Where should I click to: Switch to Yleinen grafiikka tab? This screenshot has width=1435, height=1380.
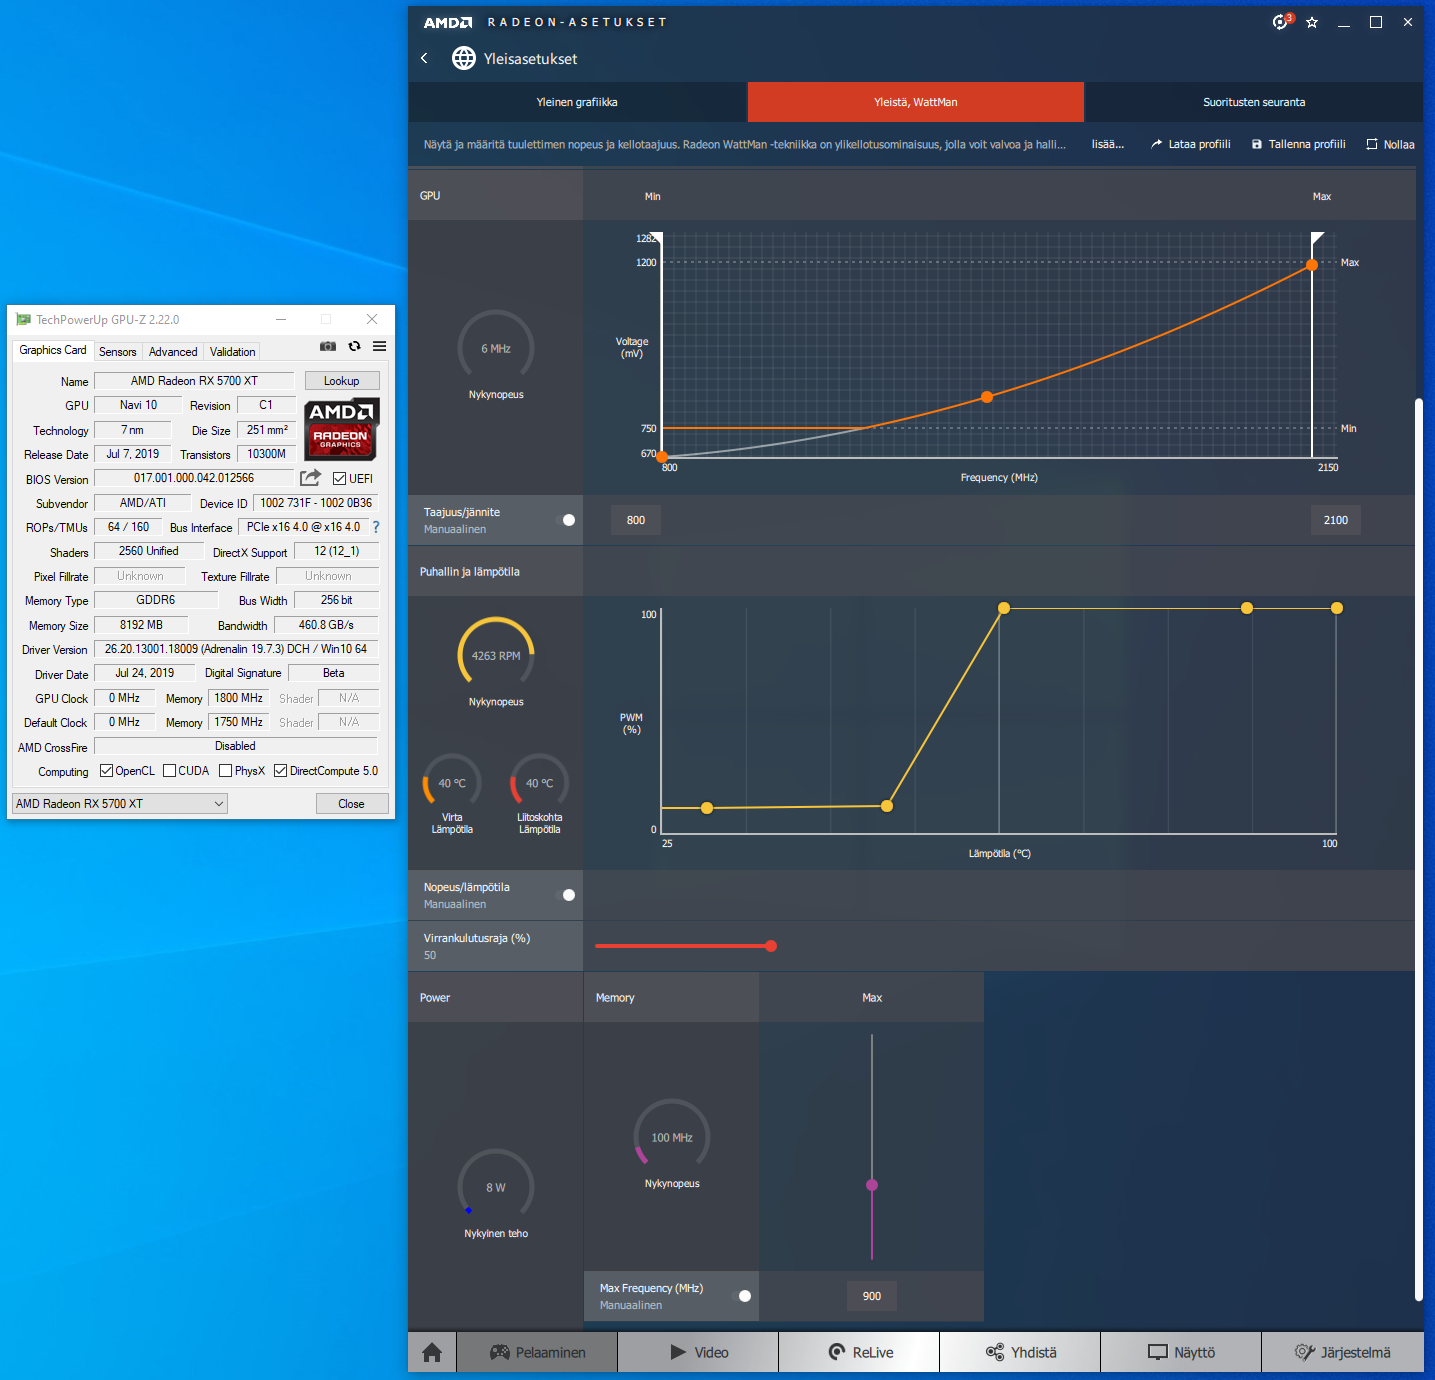[577, 102]
